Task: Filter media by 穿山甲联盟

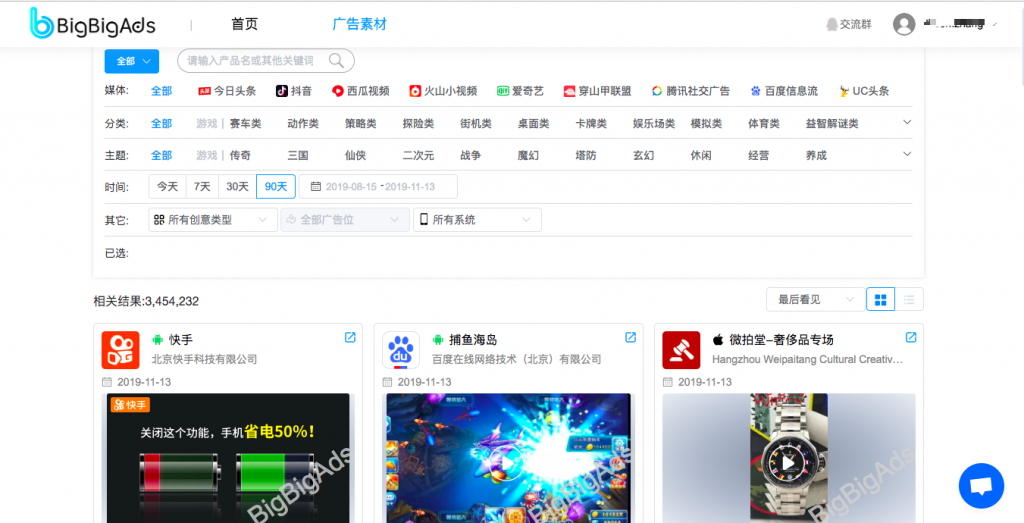Action: (x=598, y=91)
